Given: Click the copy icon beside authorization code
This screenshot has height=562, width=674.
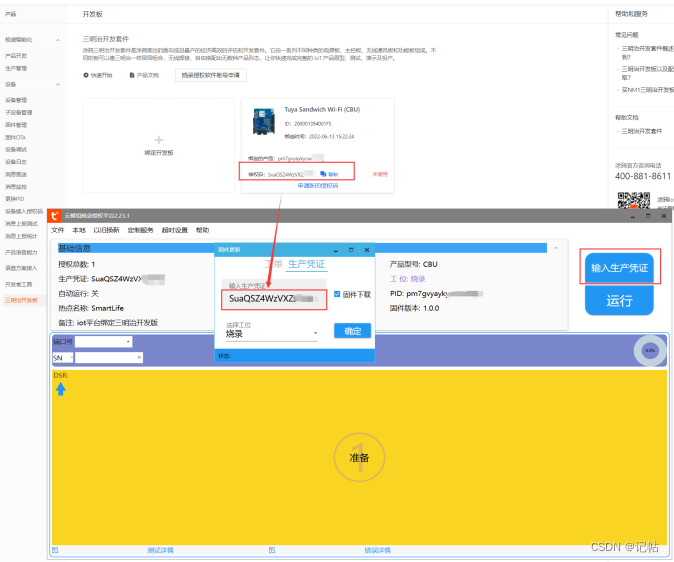Looking at the screenshot, I should pyautogui.click(x=323, y=174).
